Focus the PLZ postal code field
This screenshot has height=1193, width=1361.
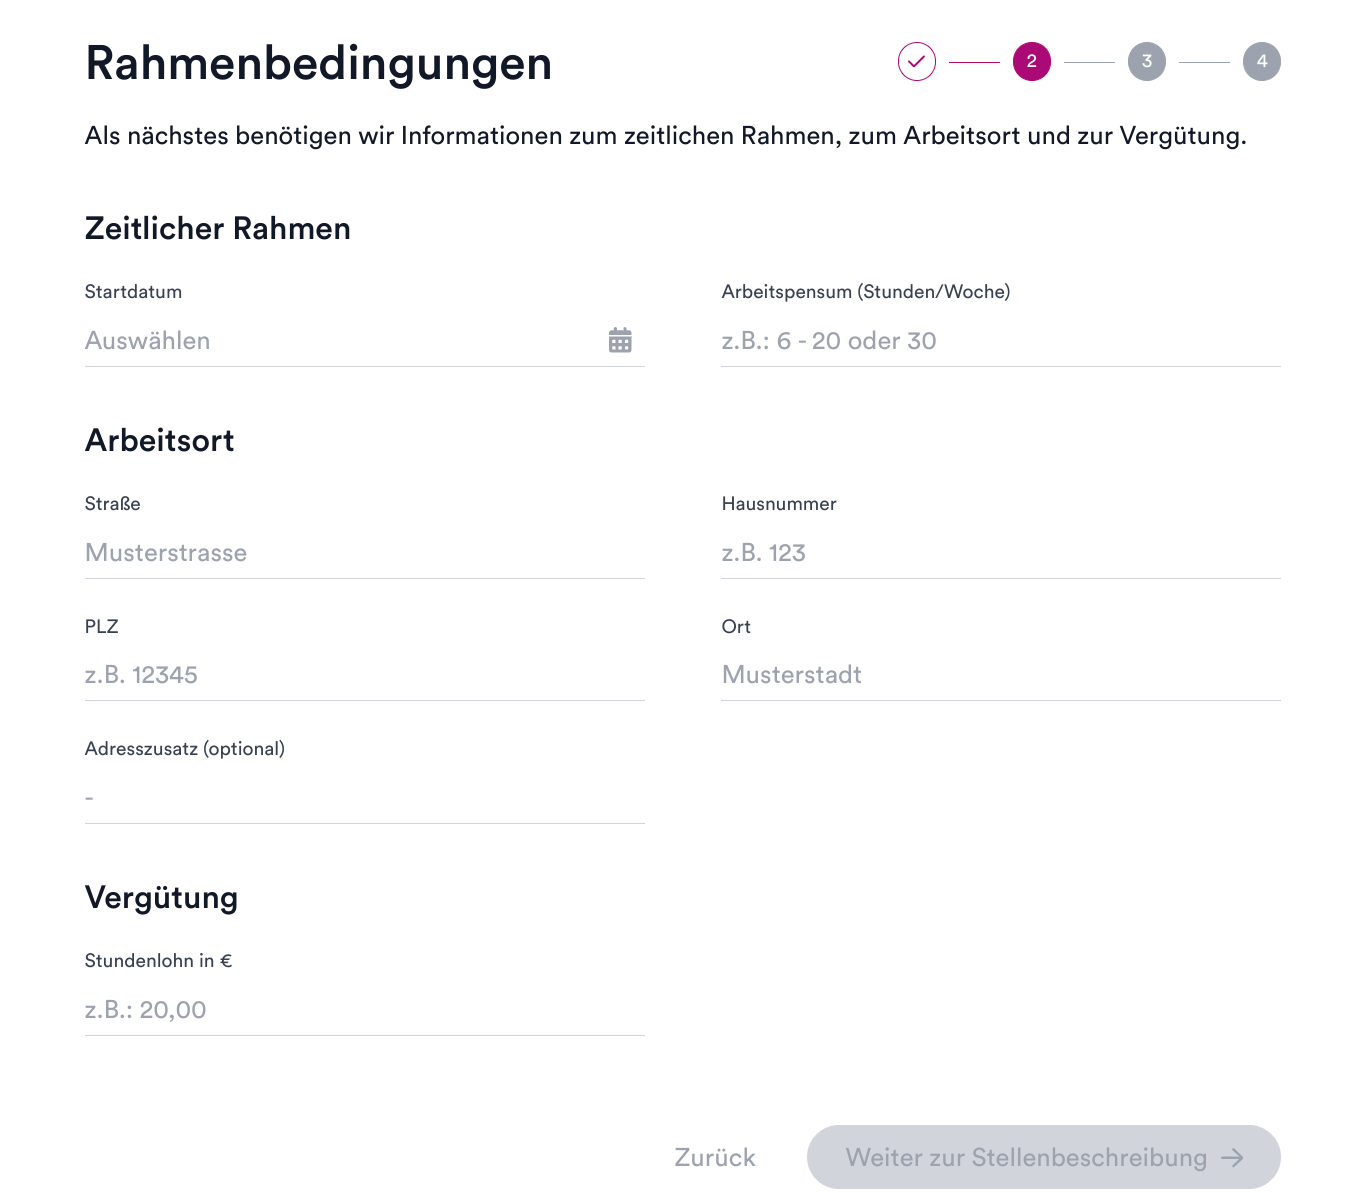coord(364,675)
